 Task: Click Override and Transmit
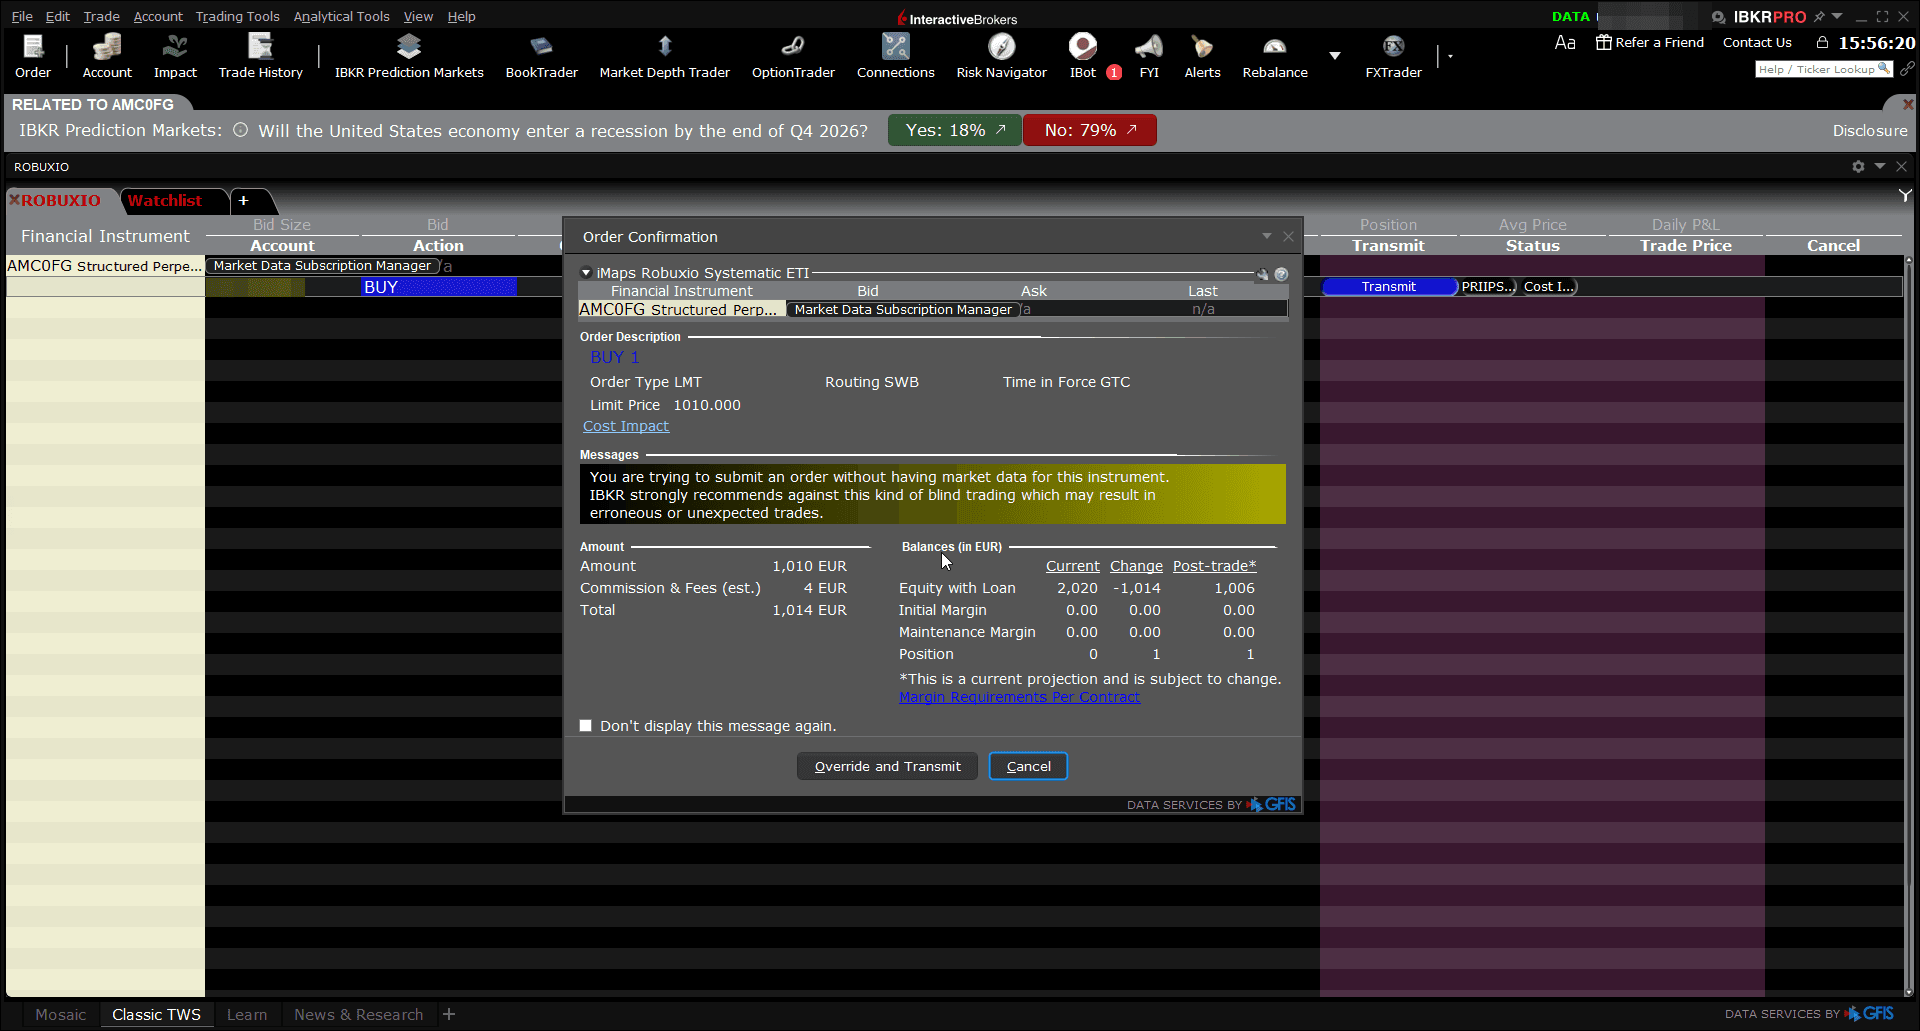coord(887,766)
